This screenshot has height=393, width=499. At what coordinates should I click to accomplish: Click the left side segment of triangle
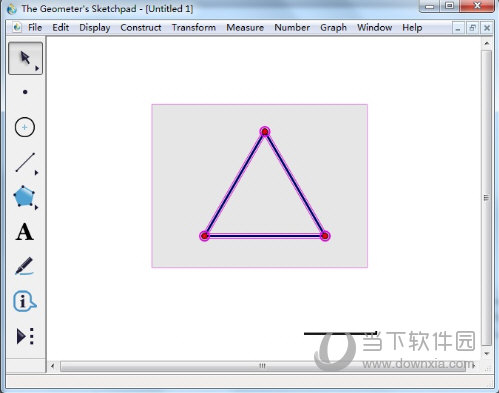coord(235,184)
